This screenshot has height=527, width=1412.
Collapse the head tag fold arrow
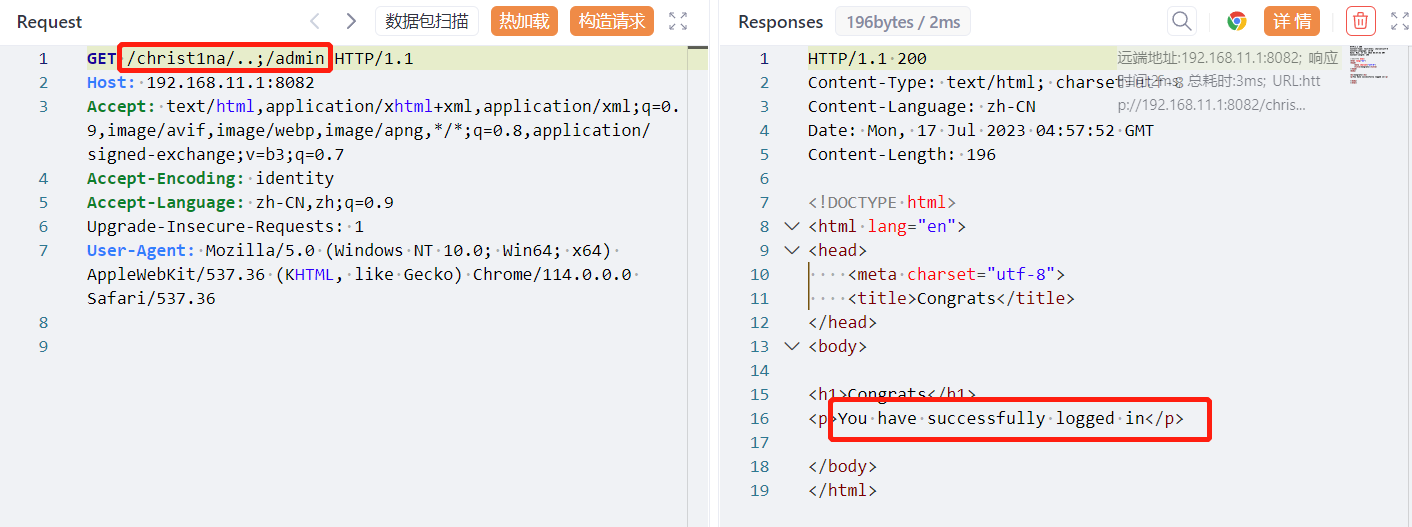tap(792, 251)
